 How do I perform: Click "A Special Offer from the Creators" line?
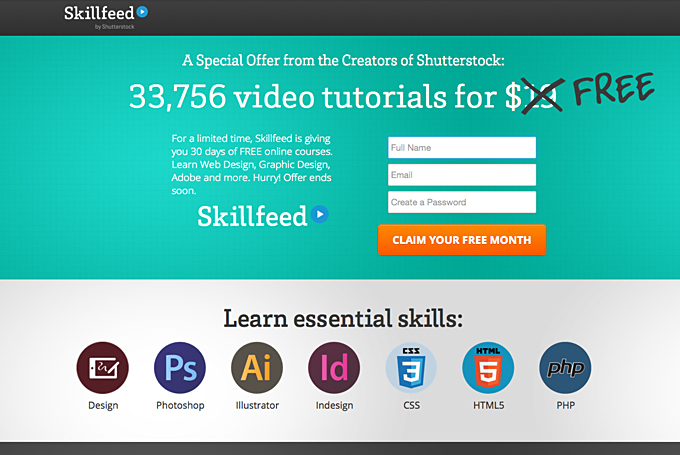(x=343, y=60)
